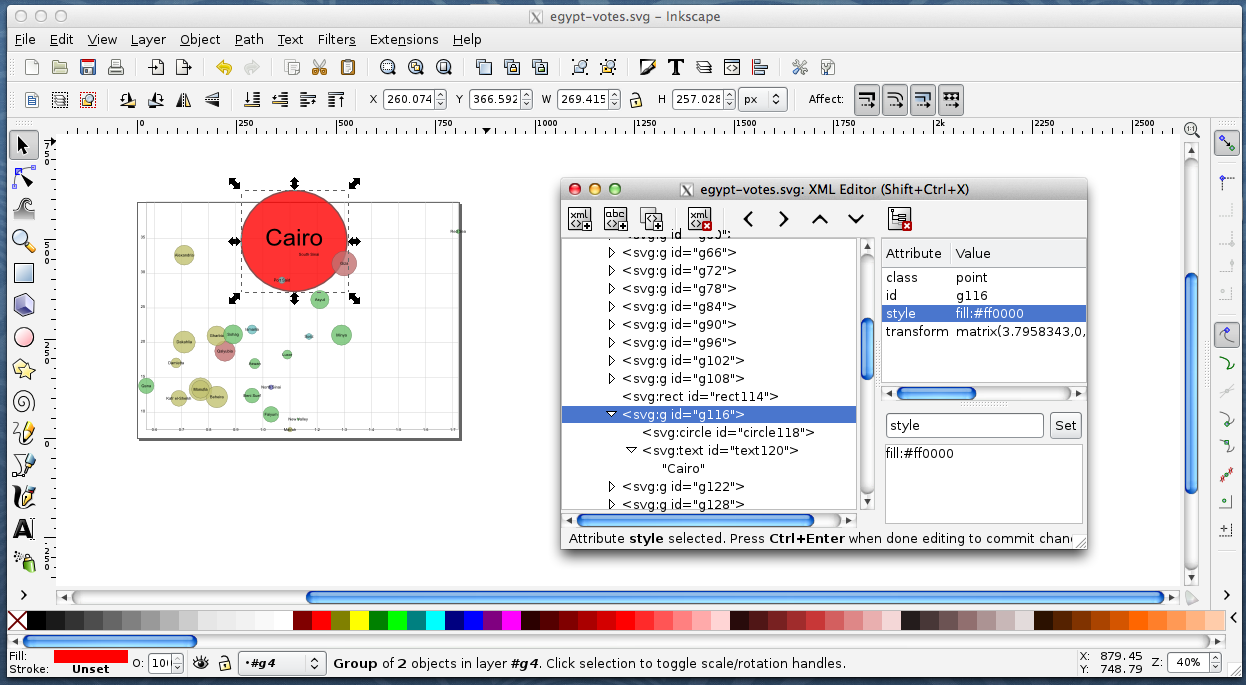Flip selection horizontally icon

click(x=184, y=99)
